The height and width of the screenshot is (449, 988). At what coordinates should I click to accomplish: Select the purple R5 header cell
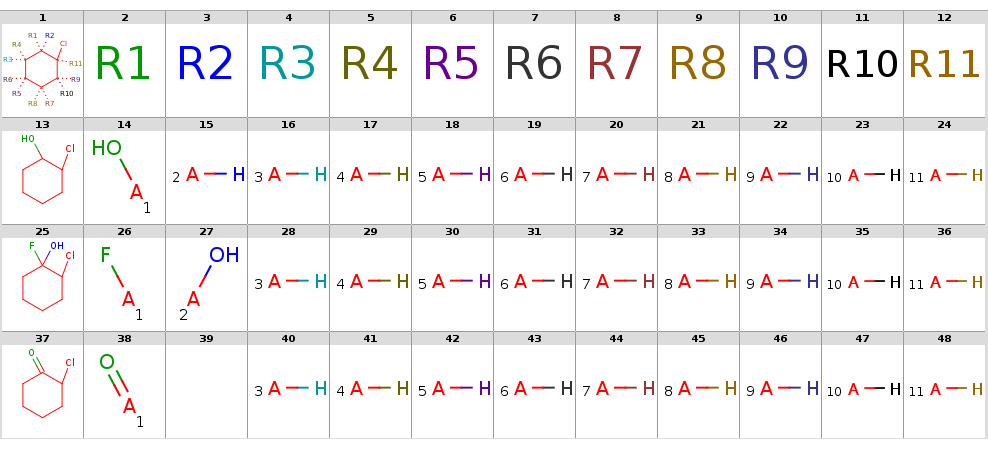[452, 66]
